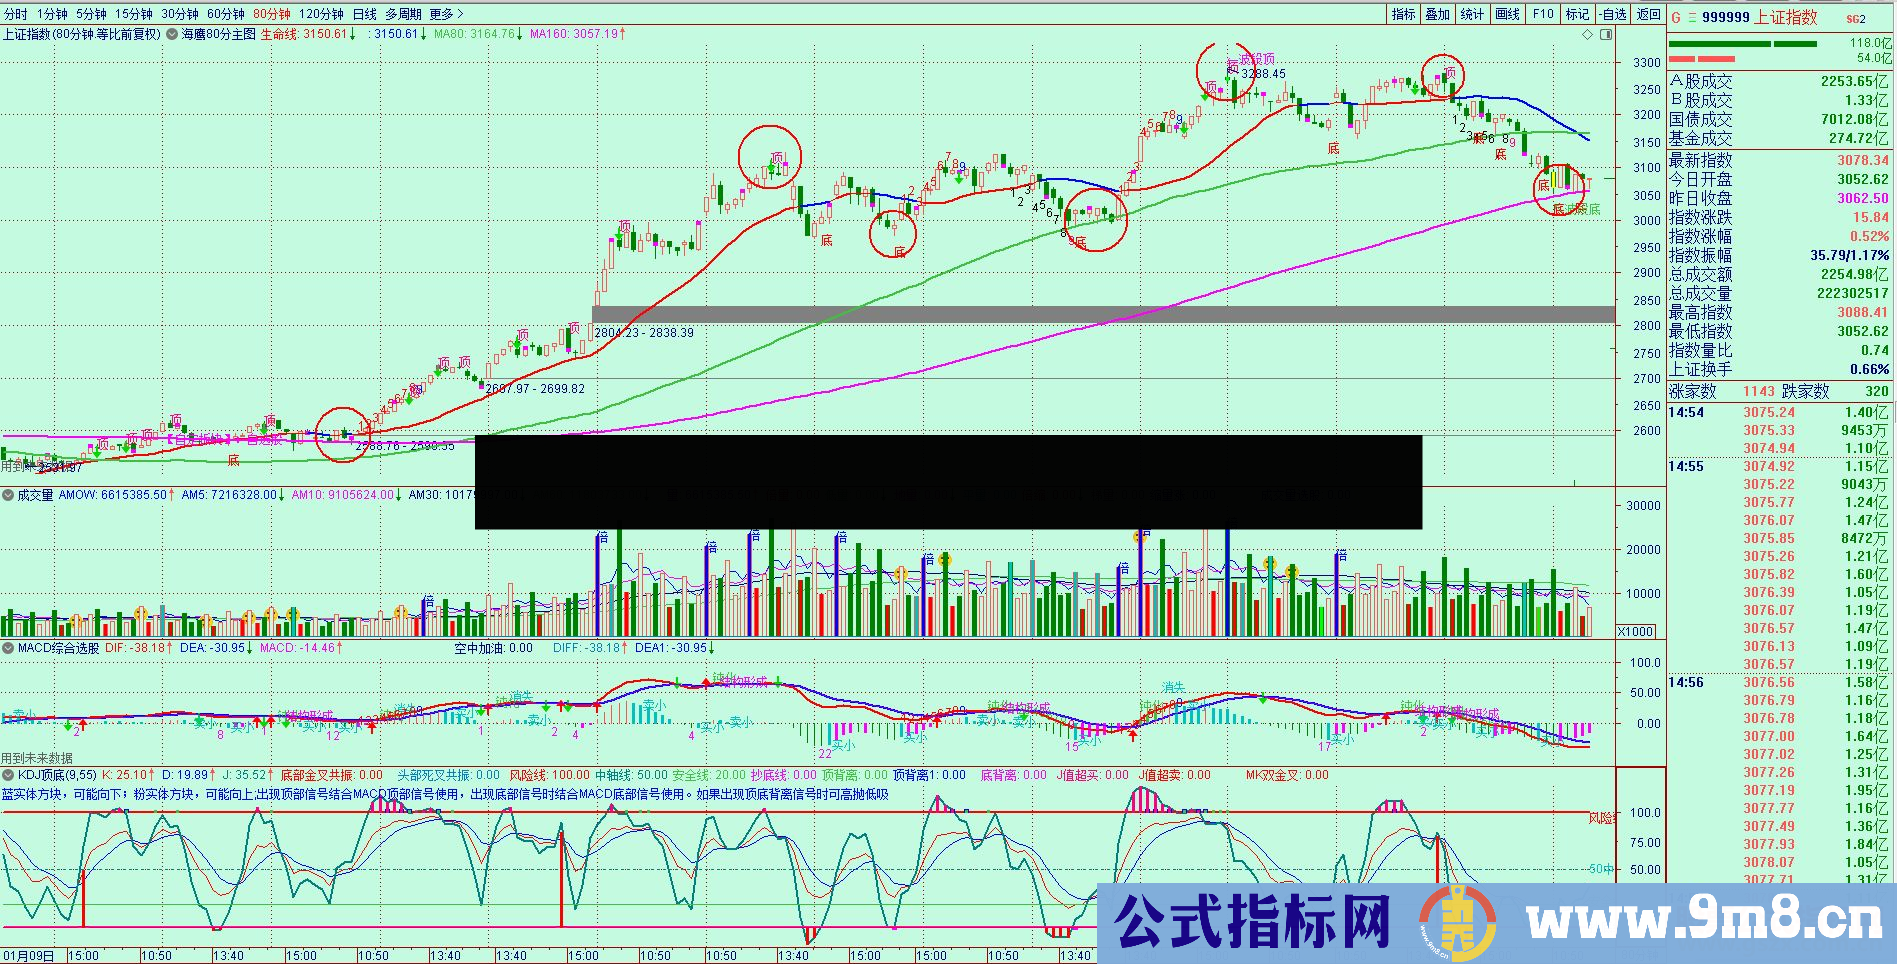1897x964 pixels.
Task: Click the SG2 badge in quote header
Action: click(1856, 18)
